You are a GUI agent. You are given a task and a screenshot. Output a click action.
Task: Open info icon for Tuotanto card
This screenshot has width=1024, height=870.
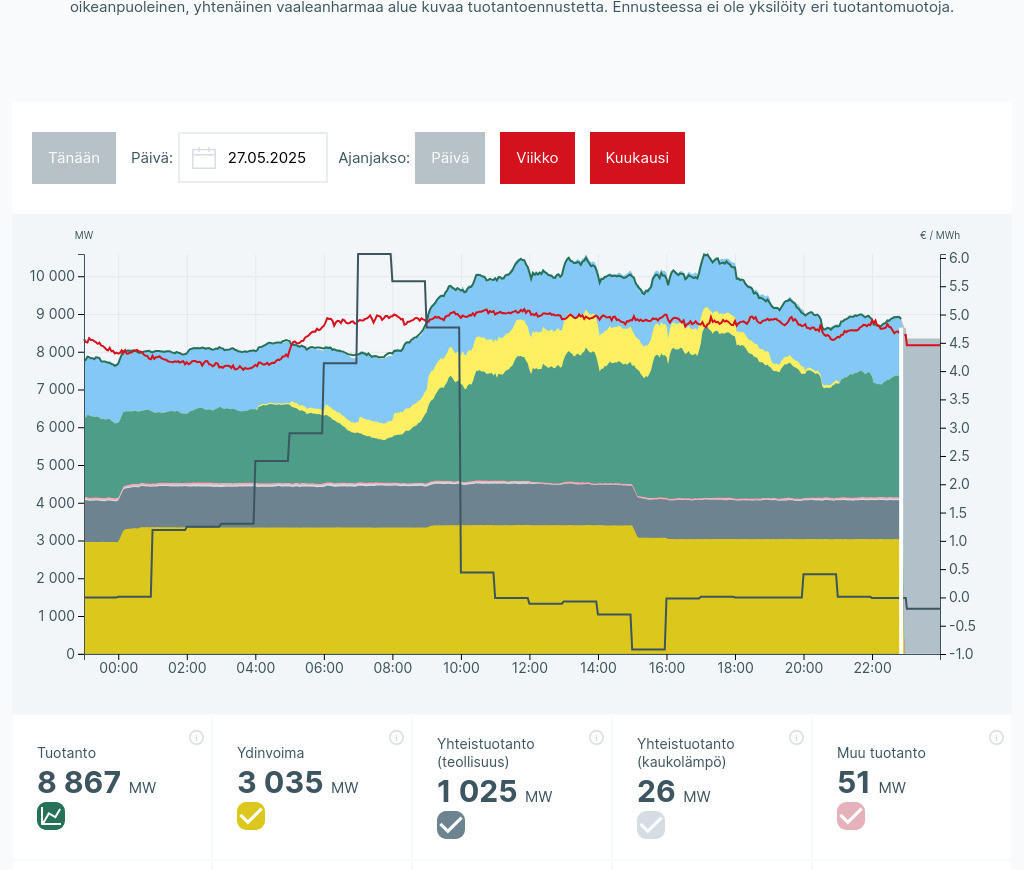coord(196,738)
